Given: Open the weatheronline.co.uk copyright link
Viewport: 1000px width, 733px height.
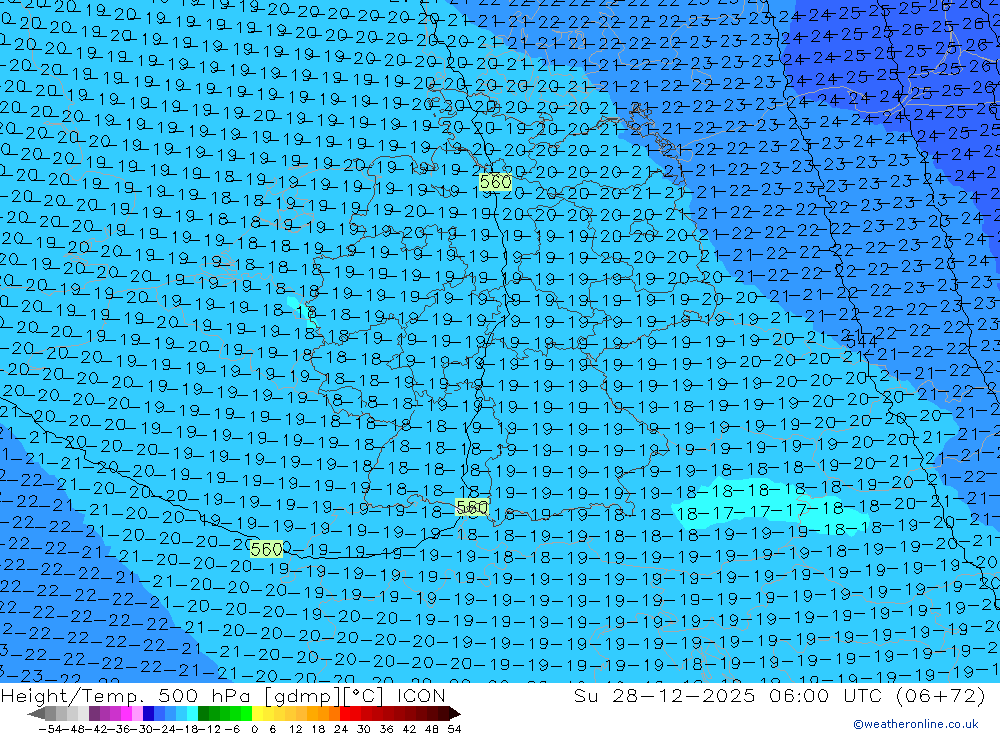Looking at the screenshot, I should coord(915,723).
